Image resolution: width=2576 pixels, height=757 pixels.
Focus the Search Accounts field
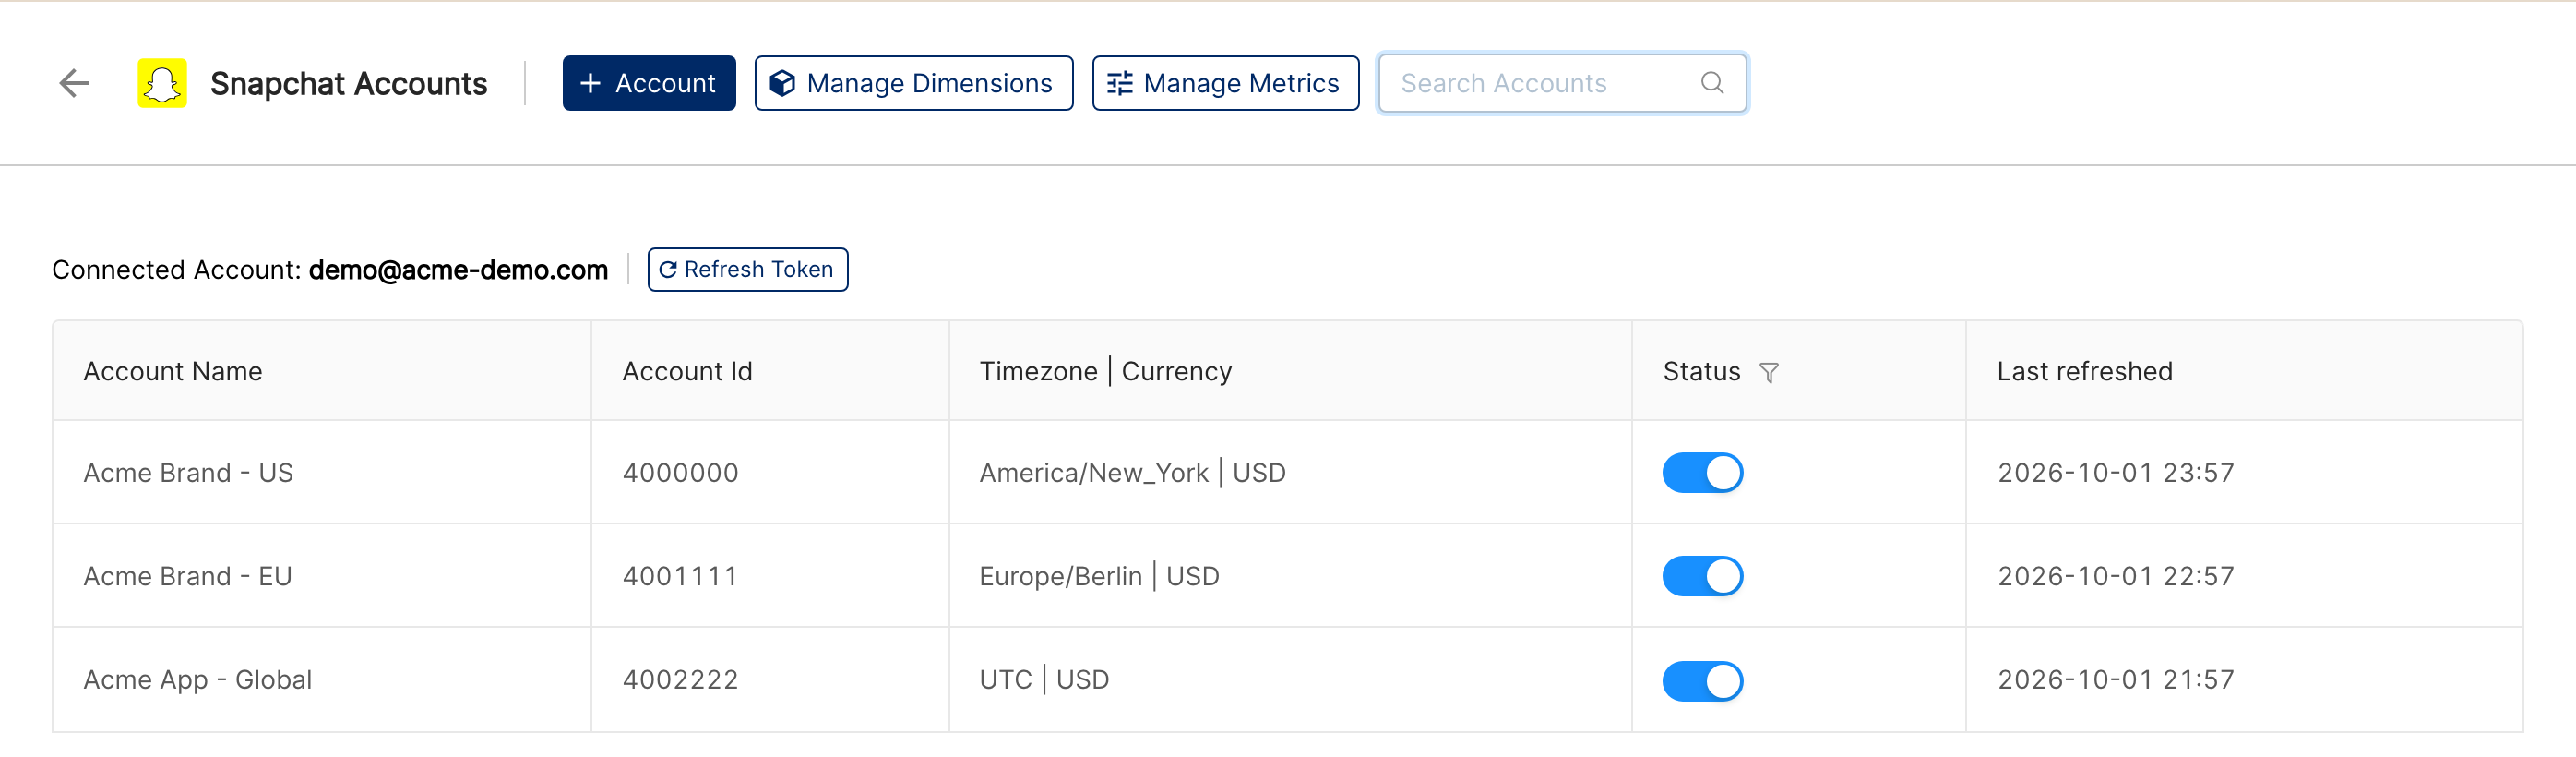[1562, 83]
